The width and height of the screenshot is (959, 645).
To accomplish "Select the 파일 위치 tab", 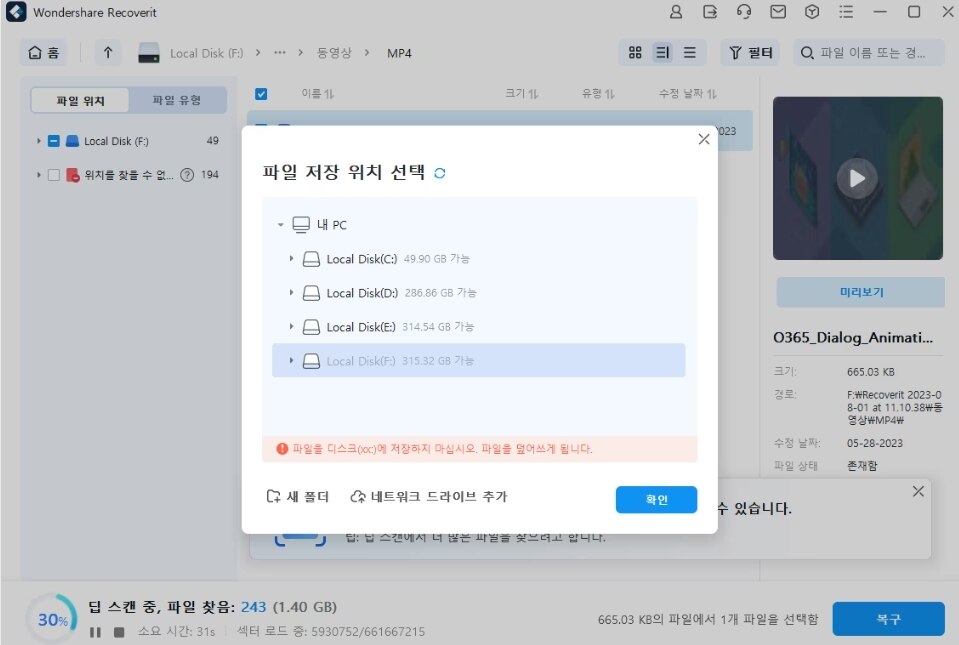I will coord(80,100).
